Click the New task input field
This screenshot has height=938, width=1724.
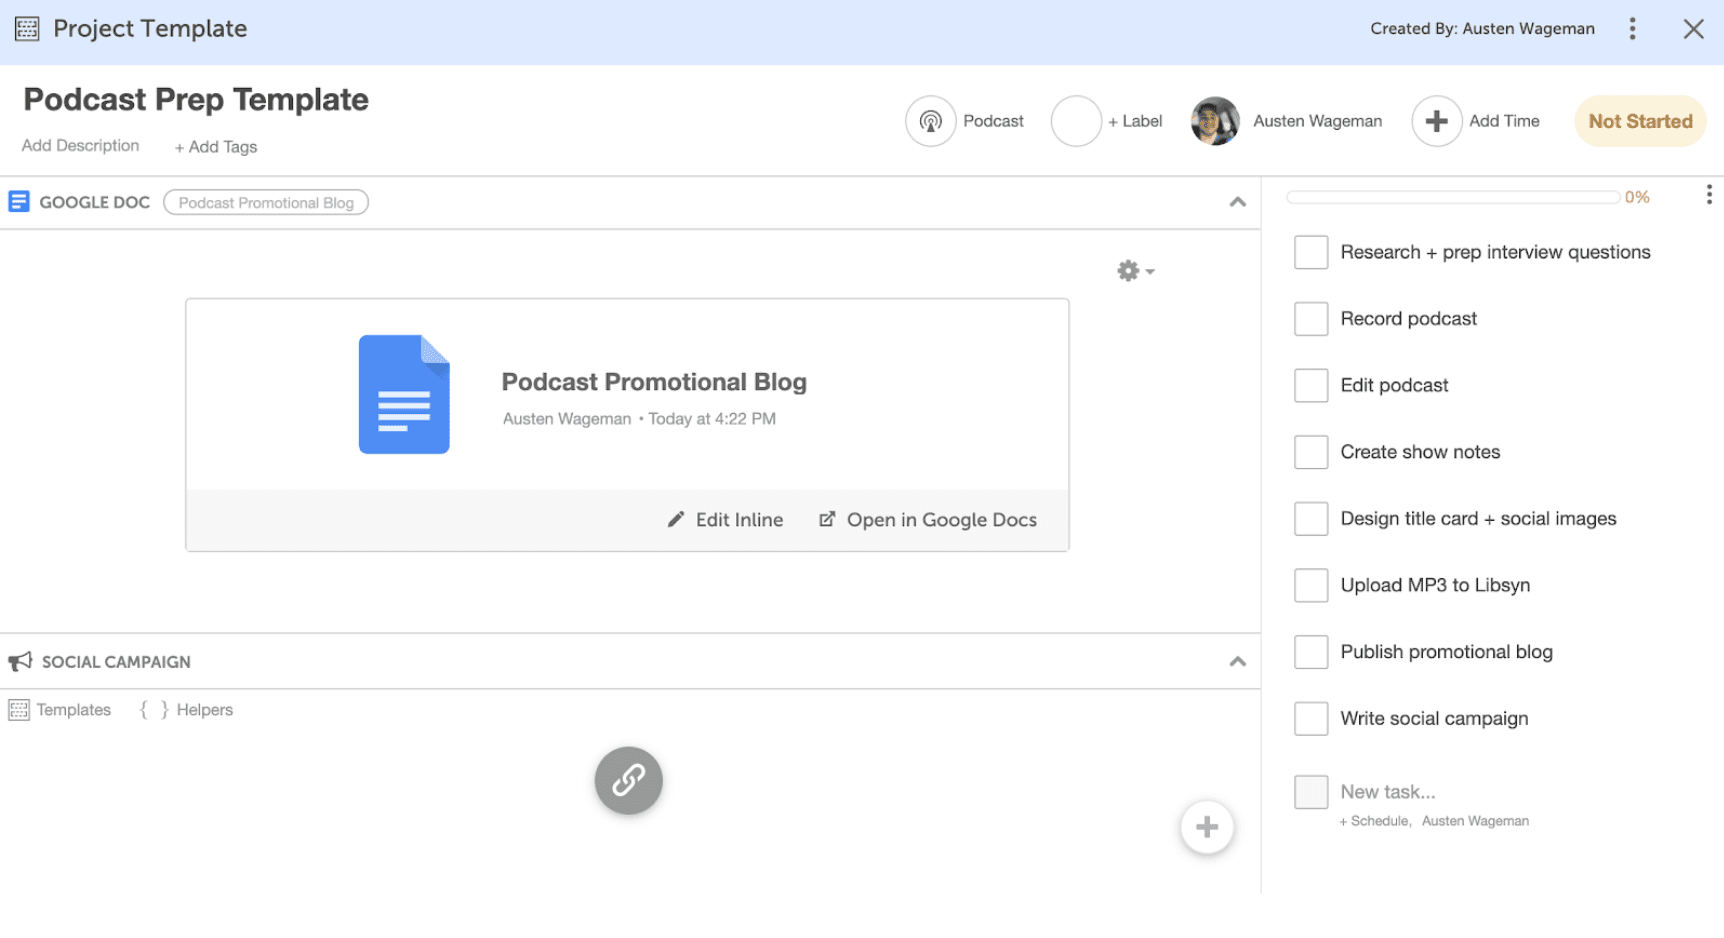pos(1387,792)
